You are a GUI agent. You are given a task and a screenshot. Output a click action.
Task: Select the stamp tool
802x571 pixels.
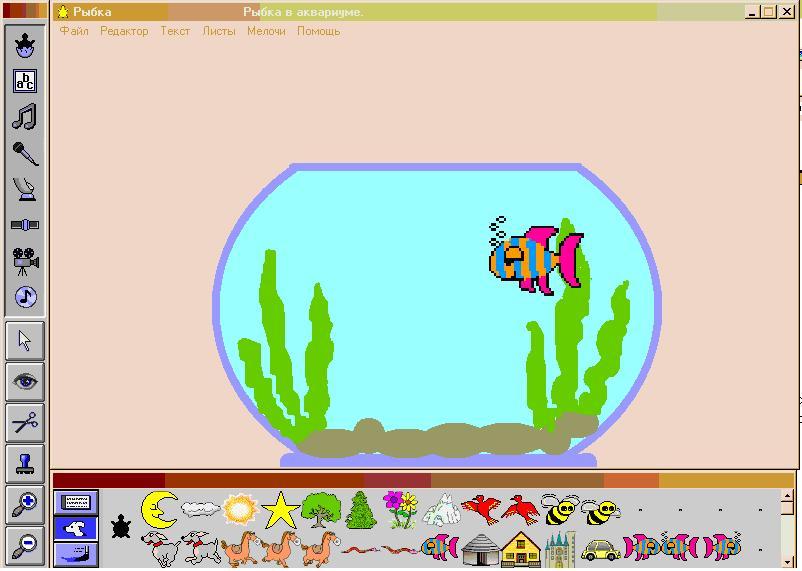click(x=25, y=464)
